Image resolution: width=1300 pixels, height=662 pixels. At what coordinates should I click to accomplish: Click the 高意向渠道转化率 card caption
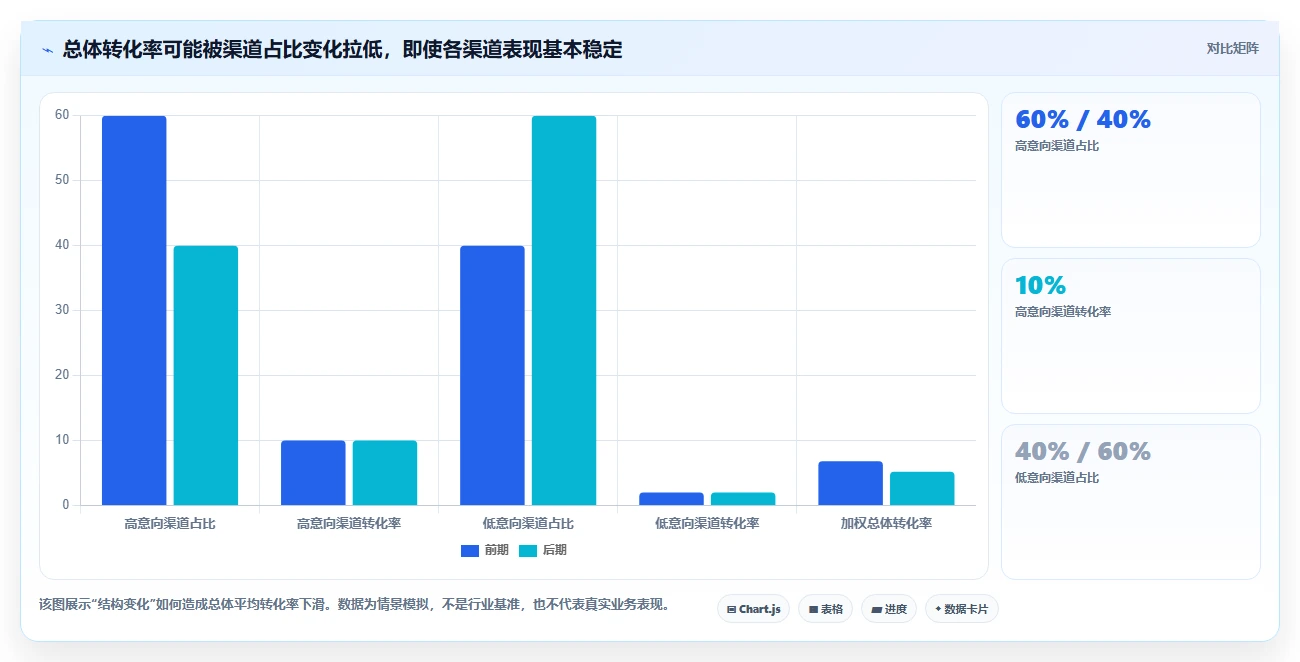coord(1063,312)
